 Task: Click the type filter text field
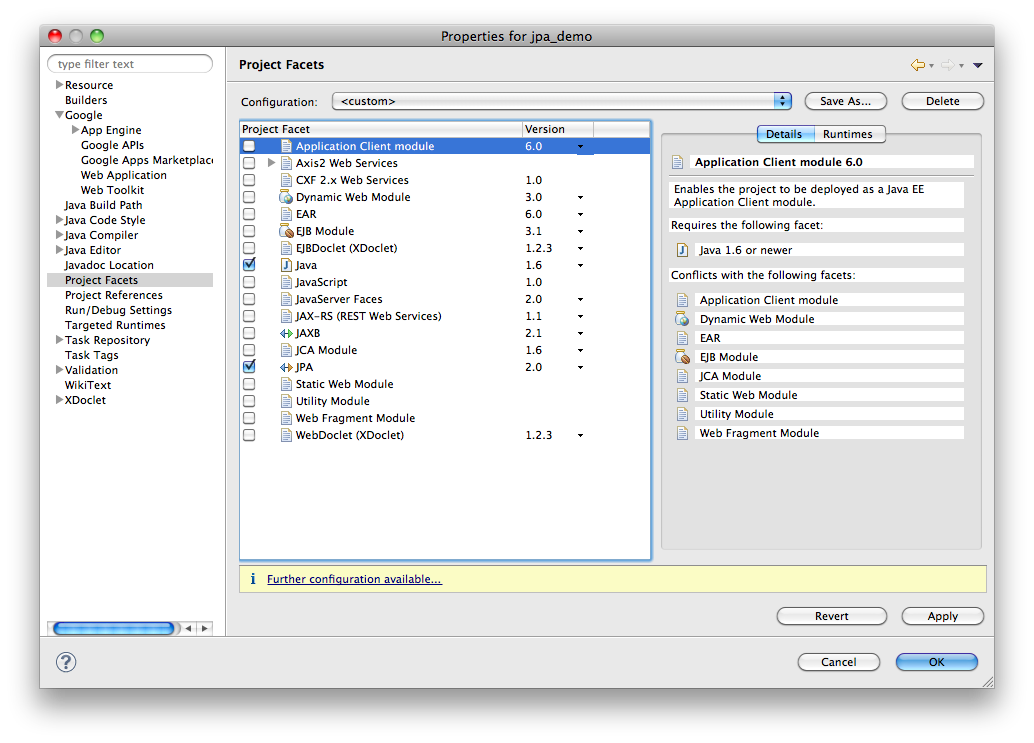pos(130,64)
